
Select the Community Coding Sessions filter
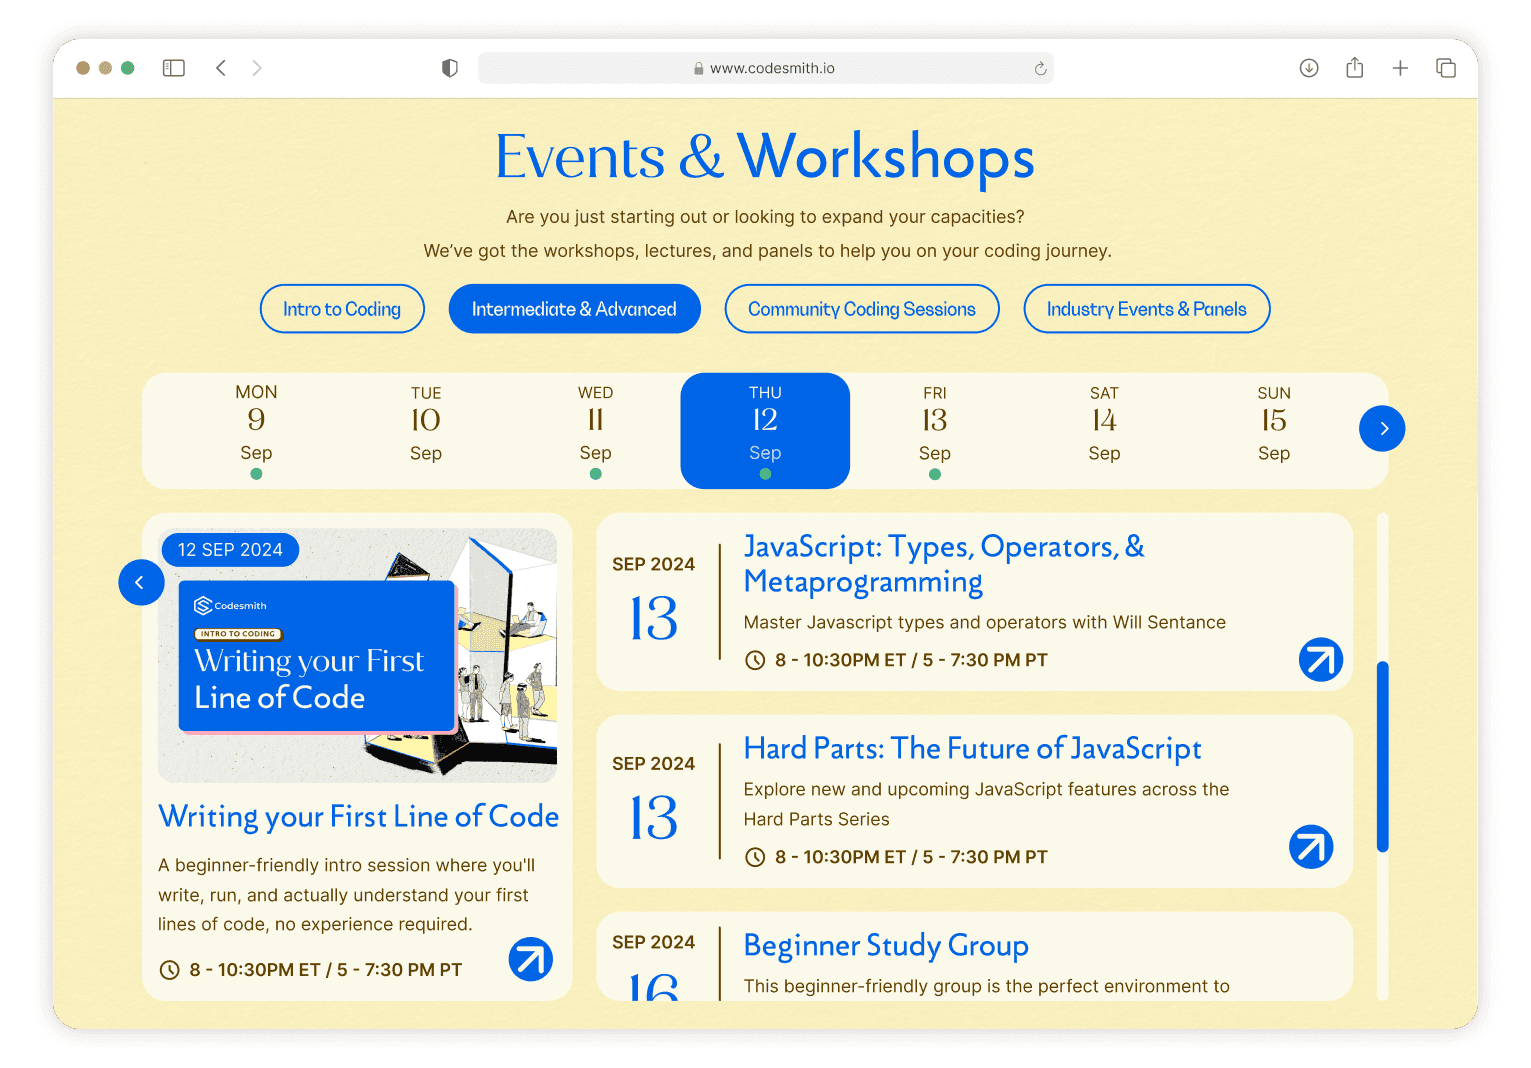[x=862, y=309]
